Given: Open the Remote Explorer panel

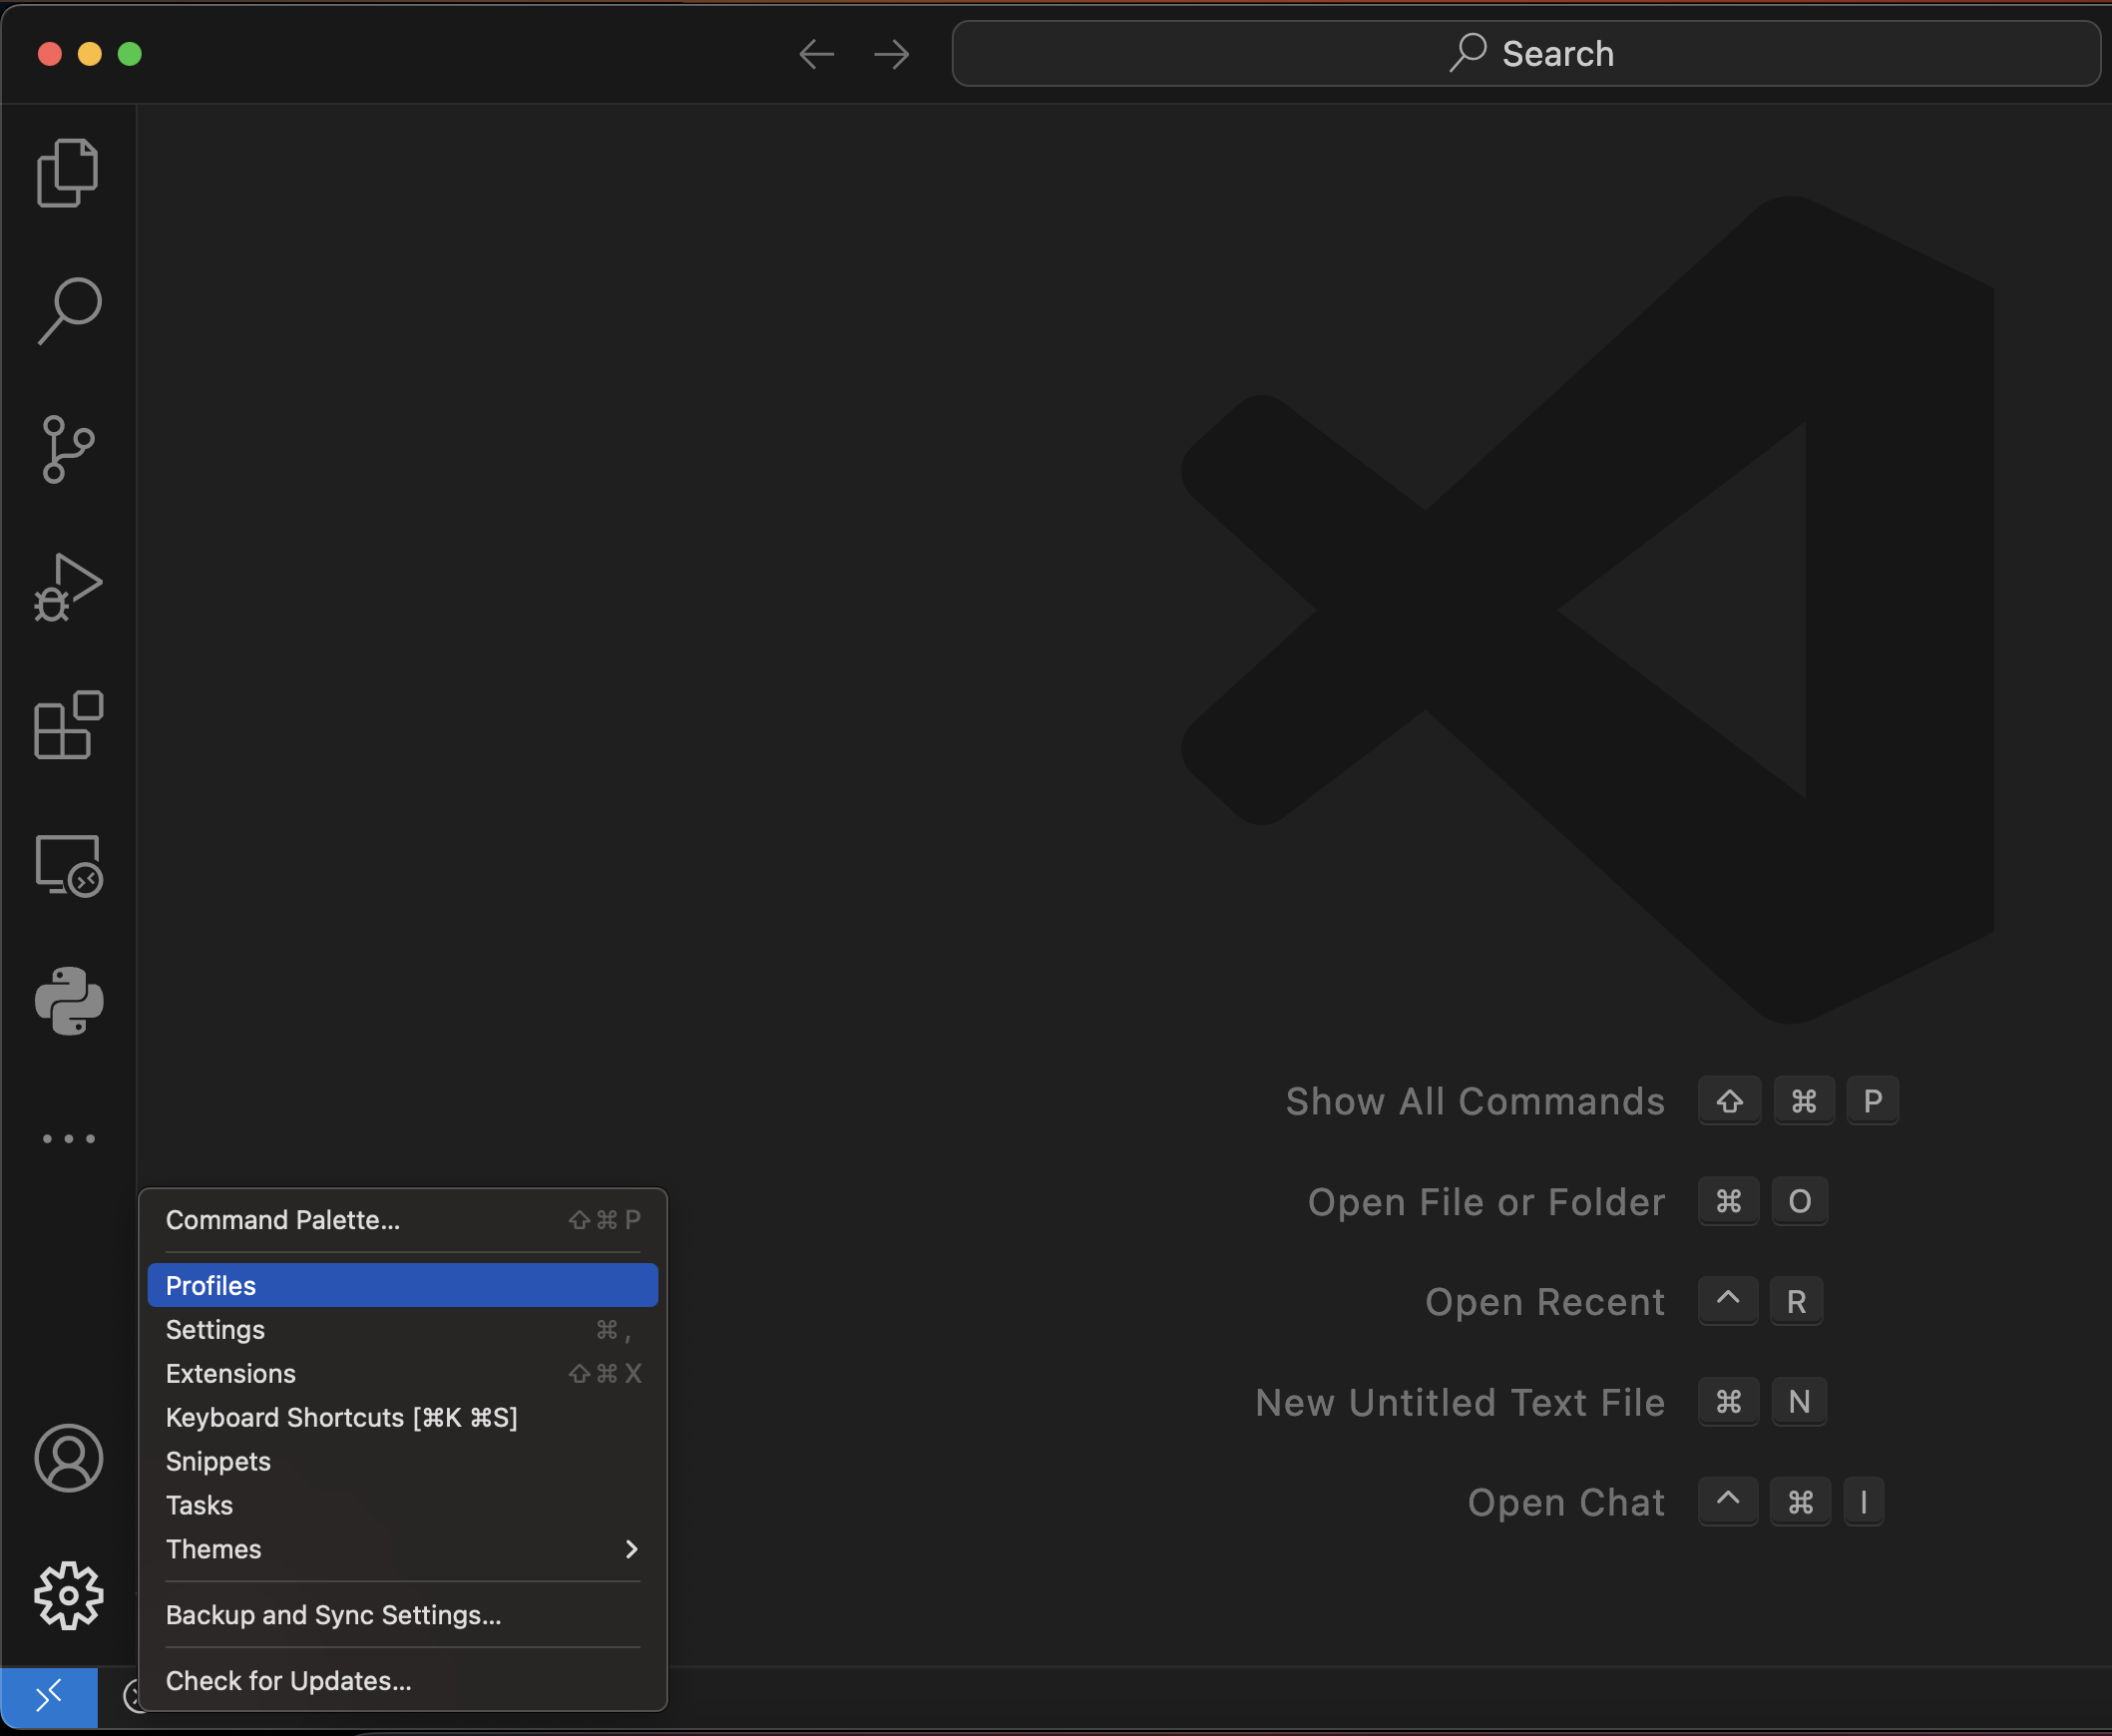Looking at the screenshot, I should point(68,864).
